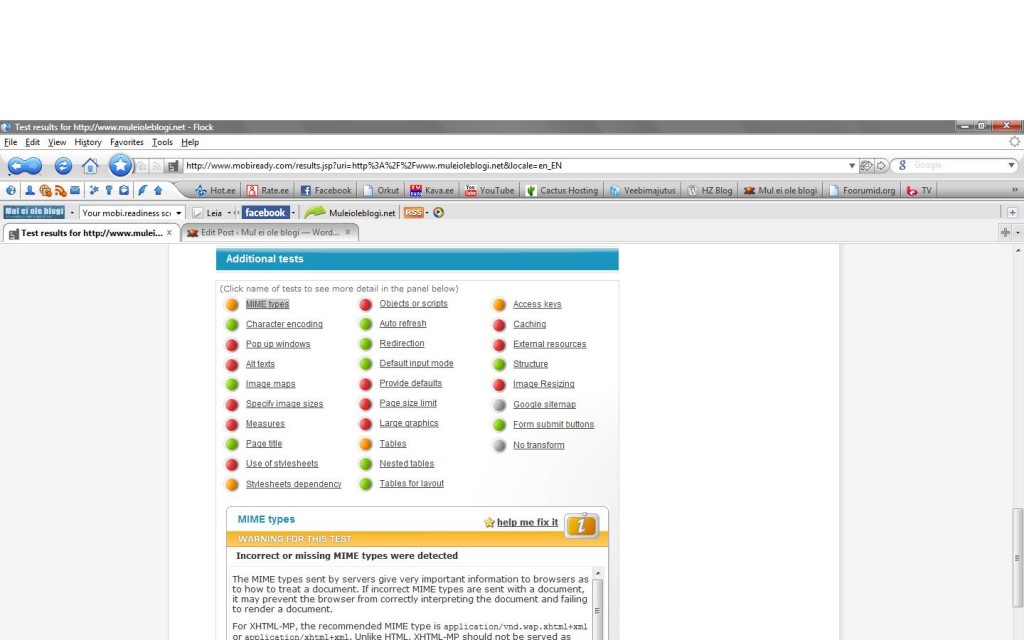Click the back/forward navigation button
The width and height of the screenshot is (1024, 640).
point(24,166)
